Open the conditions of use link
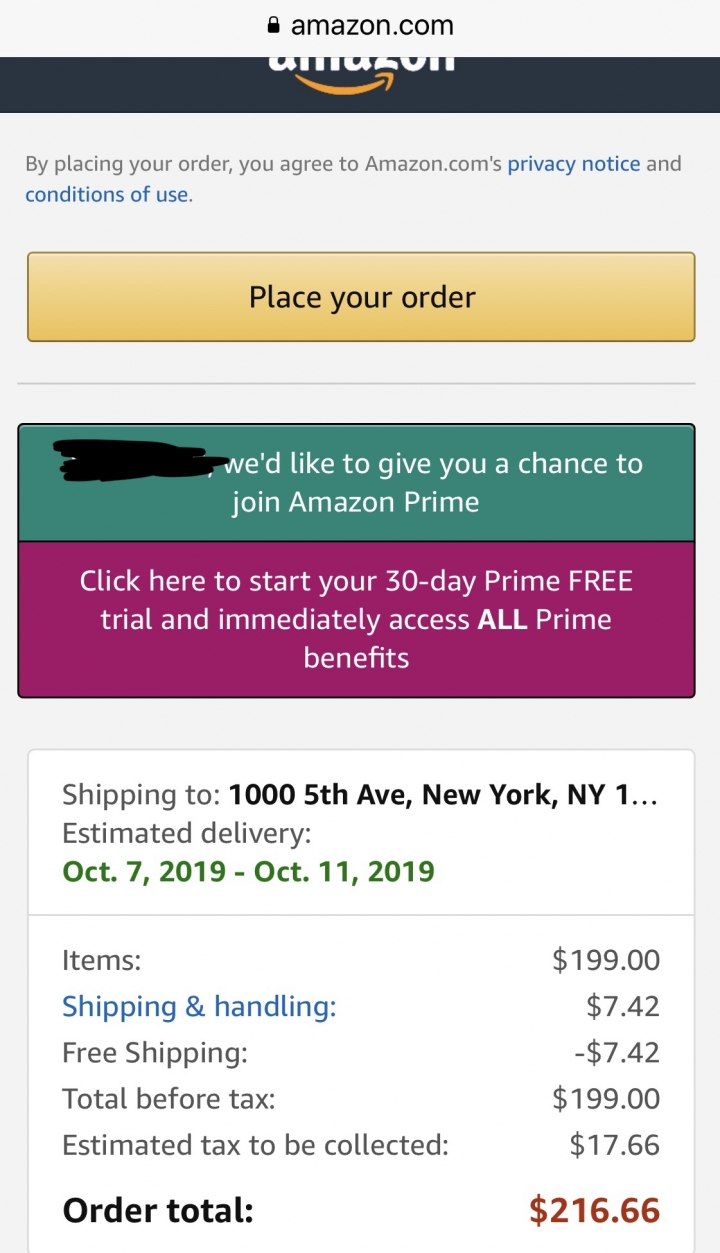Viewport: 720px width, 1253px height. pos(106,195)
